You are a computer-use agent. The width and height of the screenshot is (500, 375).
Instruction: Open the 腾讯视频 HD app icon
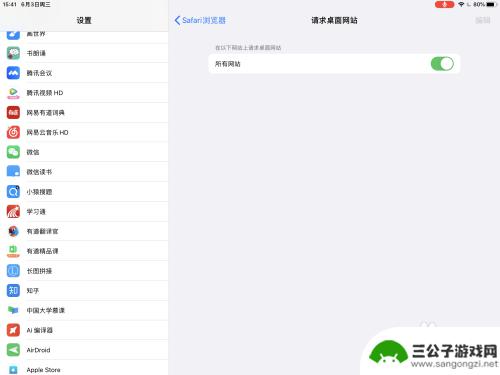[13, 93]
